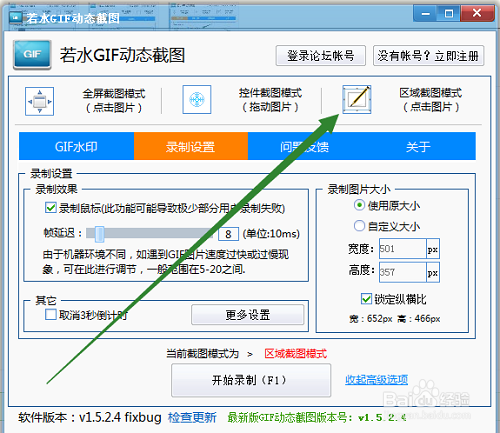Viewport: 500px width, 433px height.
Task: Click the 控件截图模式 label
Action: [270, 93]
